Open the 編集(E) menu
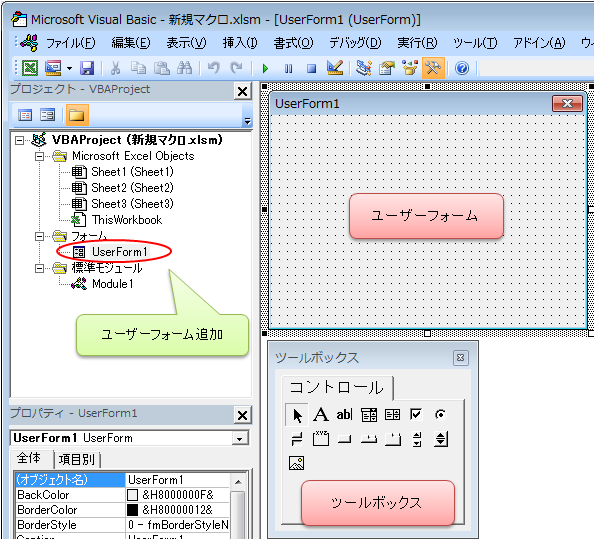Image resolution: width=595 pixels, height=540 pixels. [131, 43]
